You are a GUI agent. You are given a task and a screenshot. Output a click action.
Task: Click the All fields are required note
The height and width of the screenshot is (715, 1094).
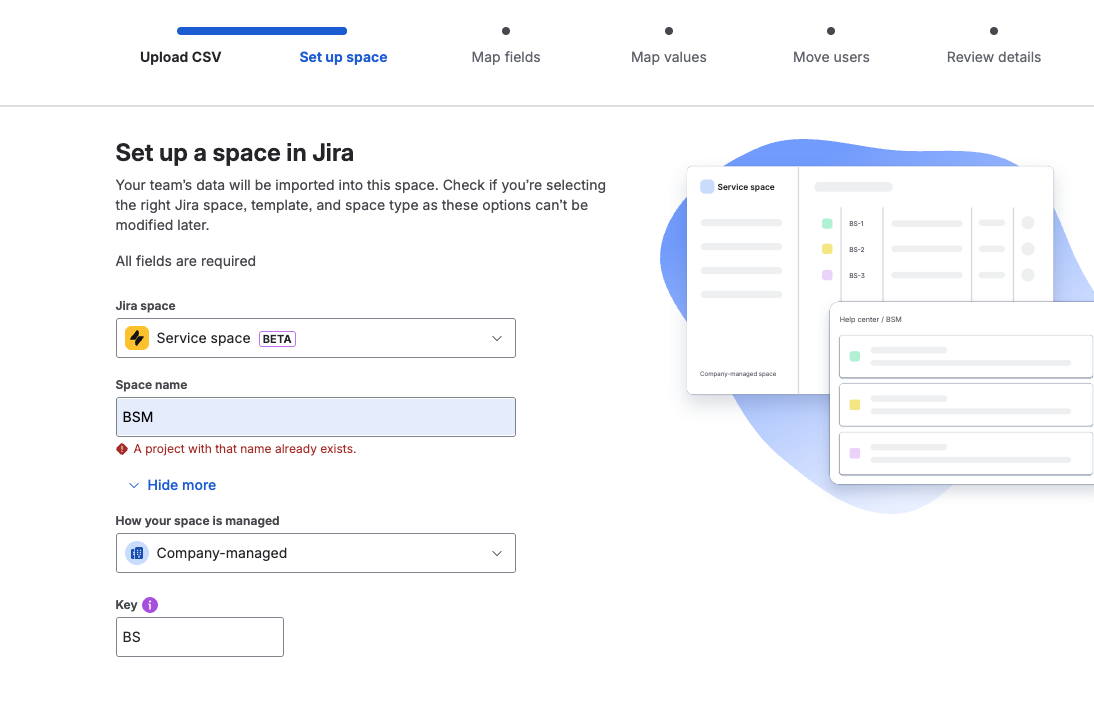pos(186,261)
